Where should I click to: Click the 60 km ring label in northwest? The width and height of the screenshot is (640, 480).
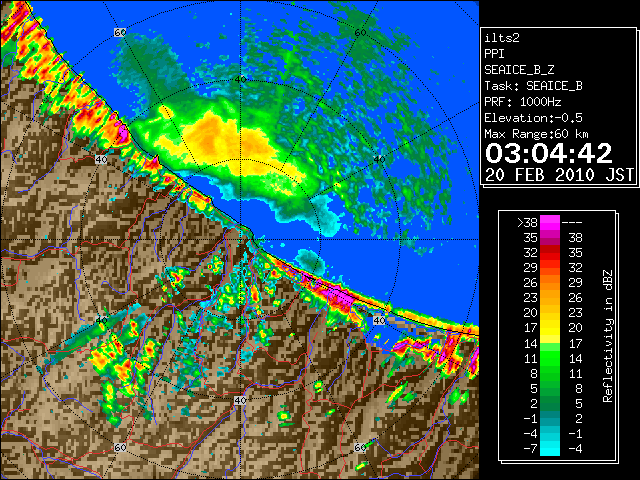(x=120, y=32)
